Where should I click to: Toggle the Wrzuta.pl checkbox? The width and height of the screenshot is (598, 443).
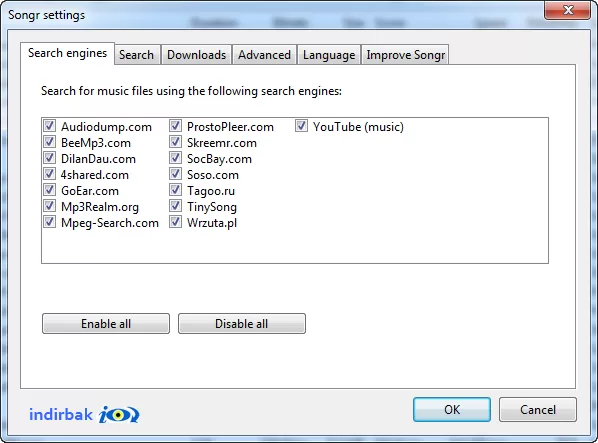(x=175, y=222)
